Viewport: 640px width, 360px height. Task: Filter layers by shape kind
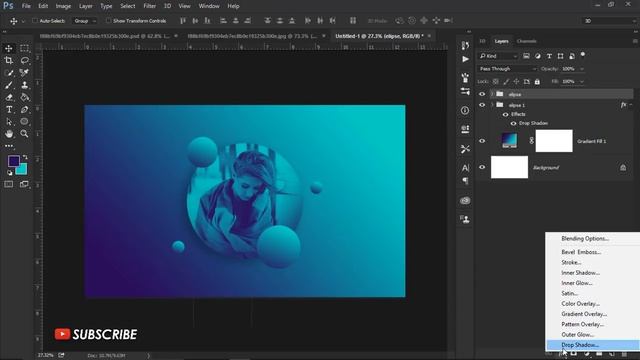[560, 56]
